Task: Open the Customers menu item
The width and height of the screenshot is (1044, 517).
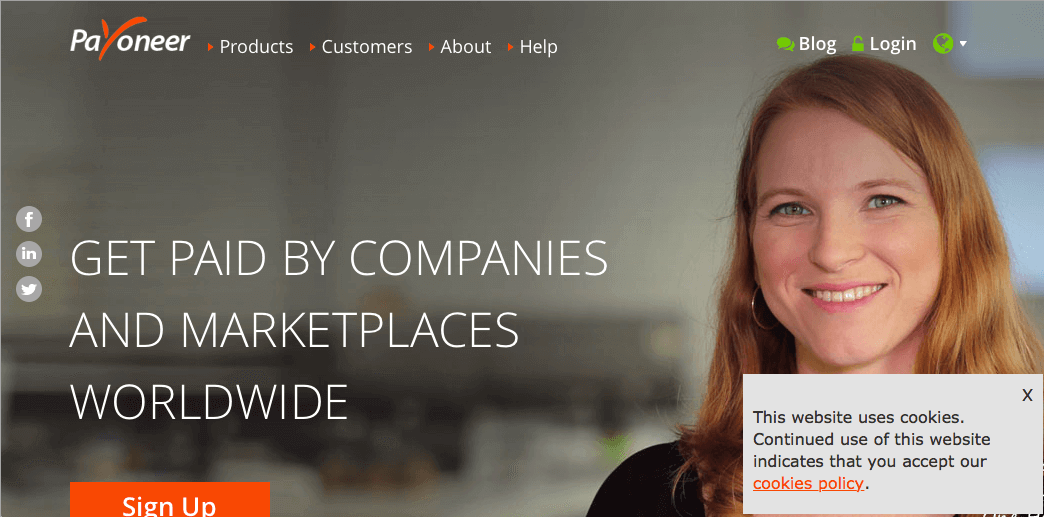Action: (x=367, y=47)
